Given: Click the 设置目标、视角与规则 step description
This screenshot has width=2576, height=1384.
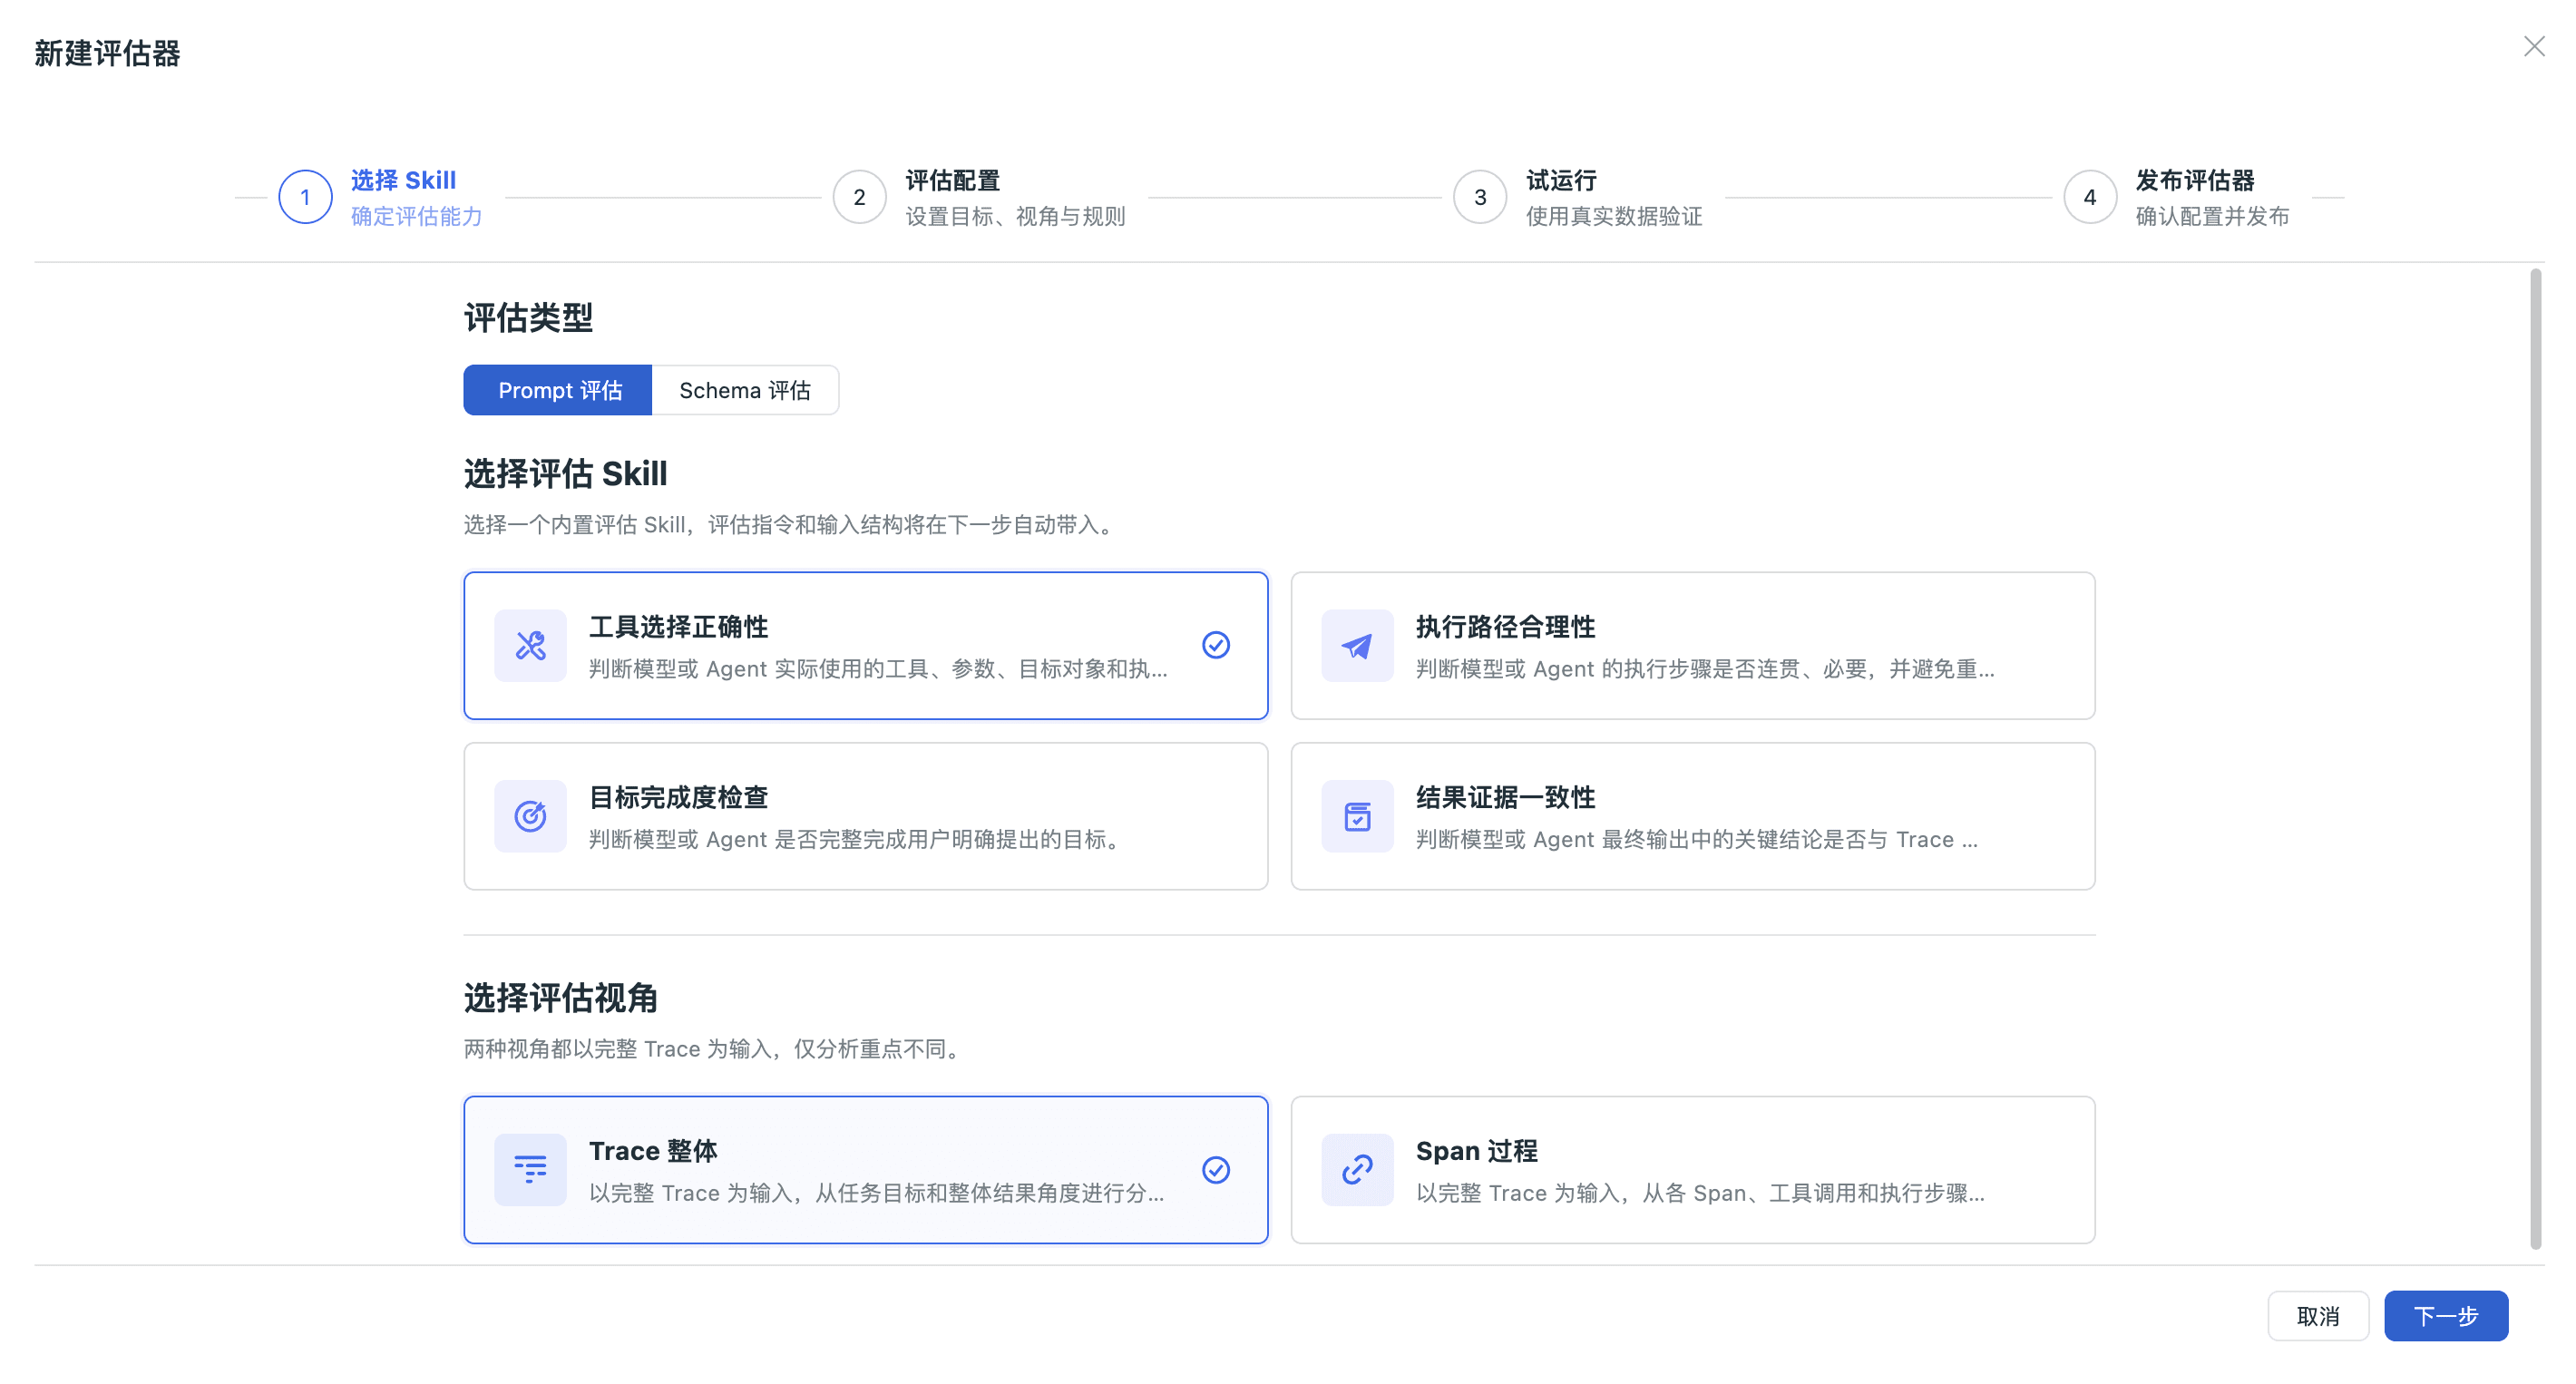Looking at the screenshot, I should (1015, 217).
